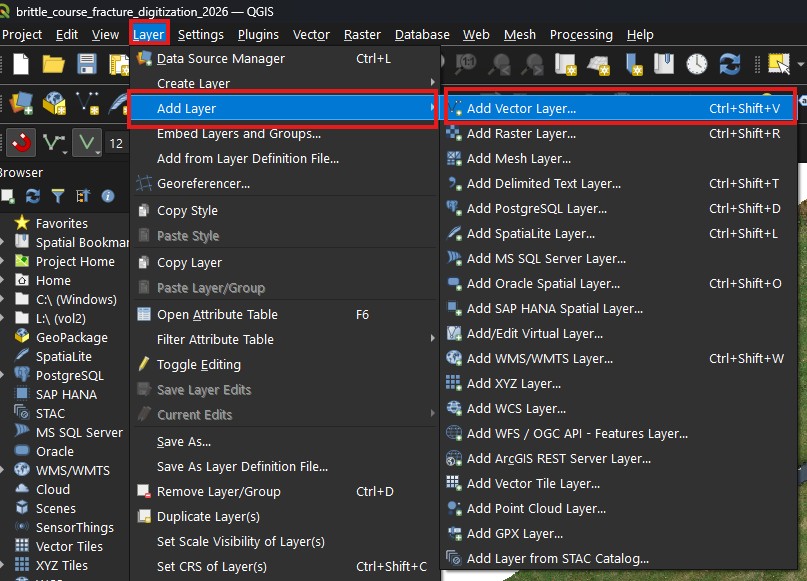Open the Vector menu
The height and width of the screenshot is (581, 807).
(311, 34)
